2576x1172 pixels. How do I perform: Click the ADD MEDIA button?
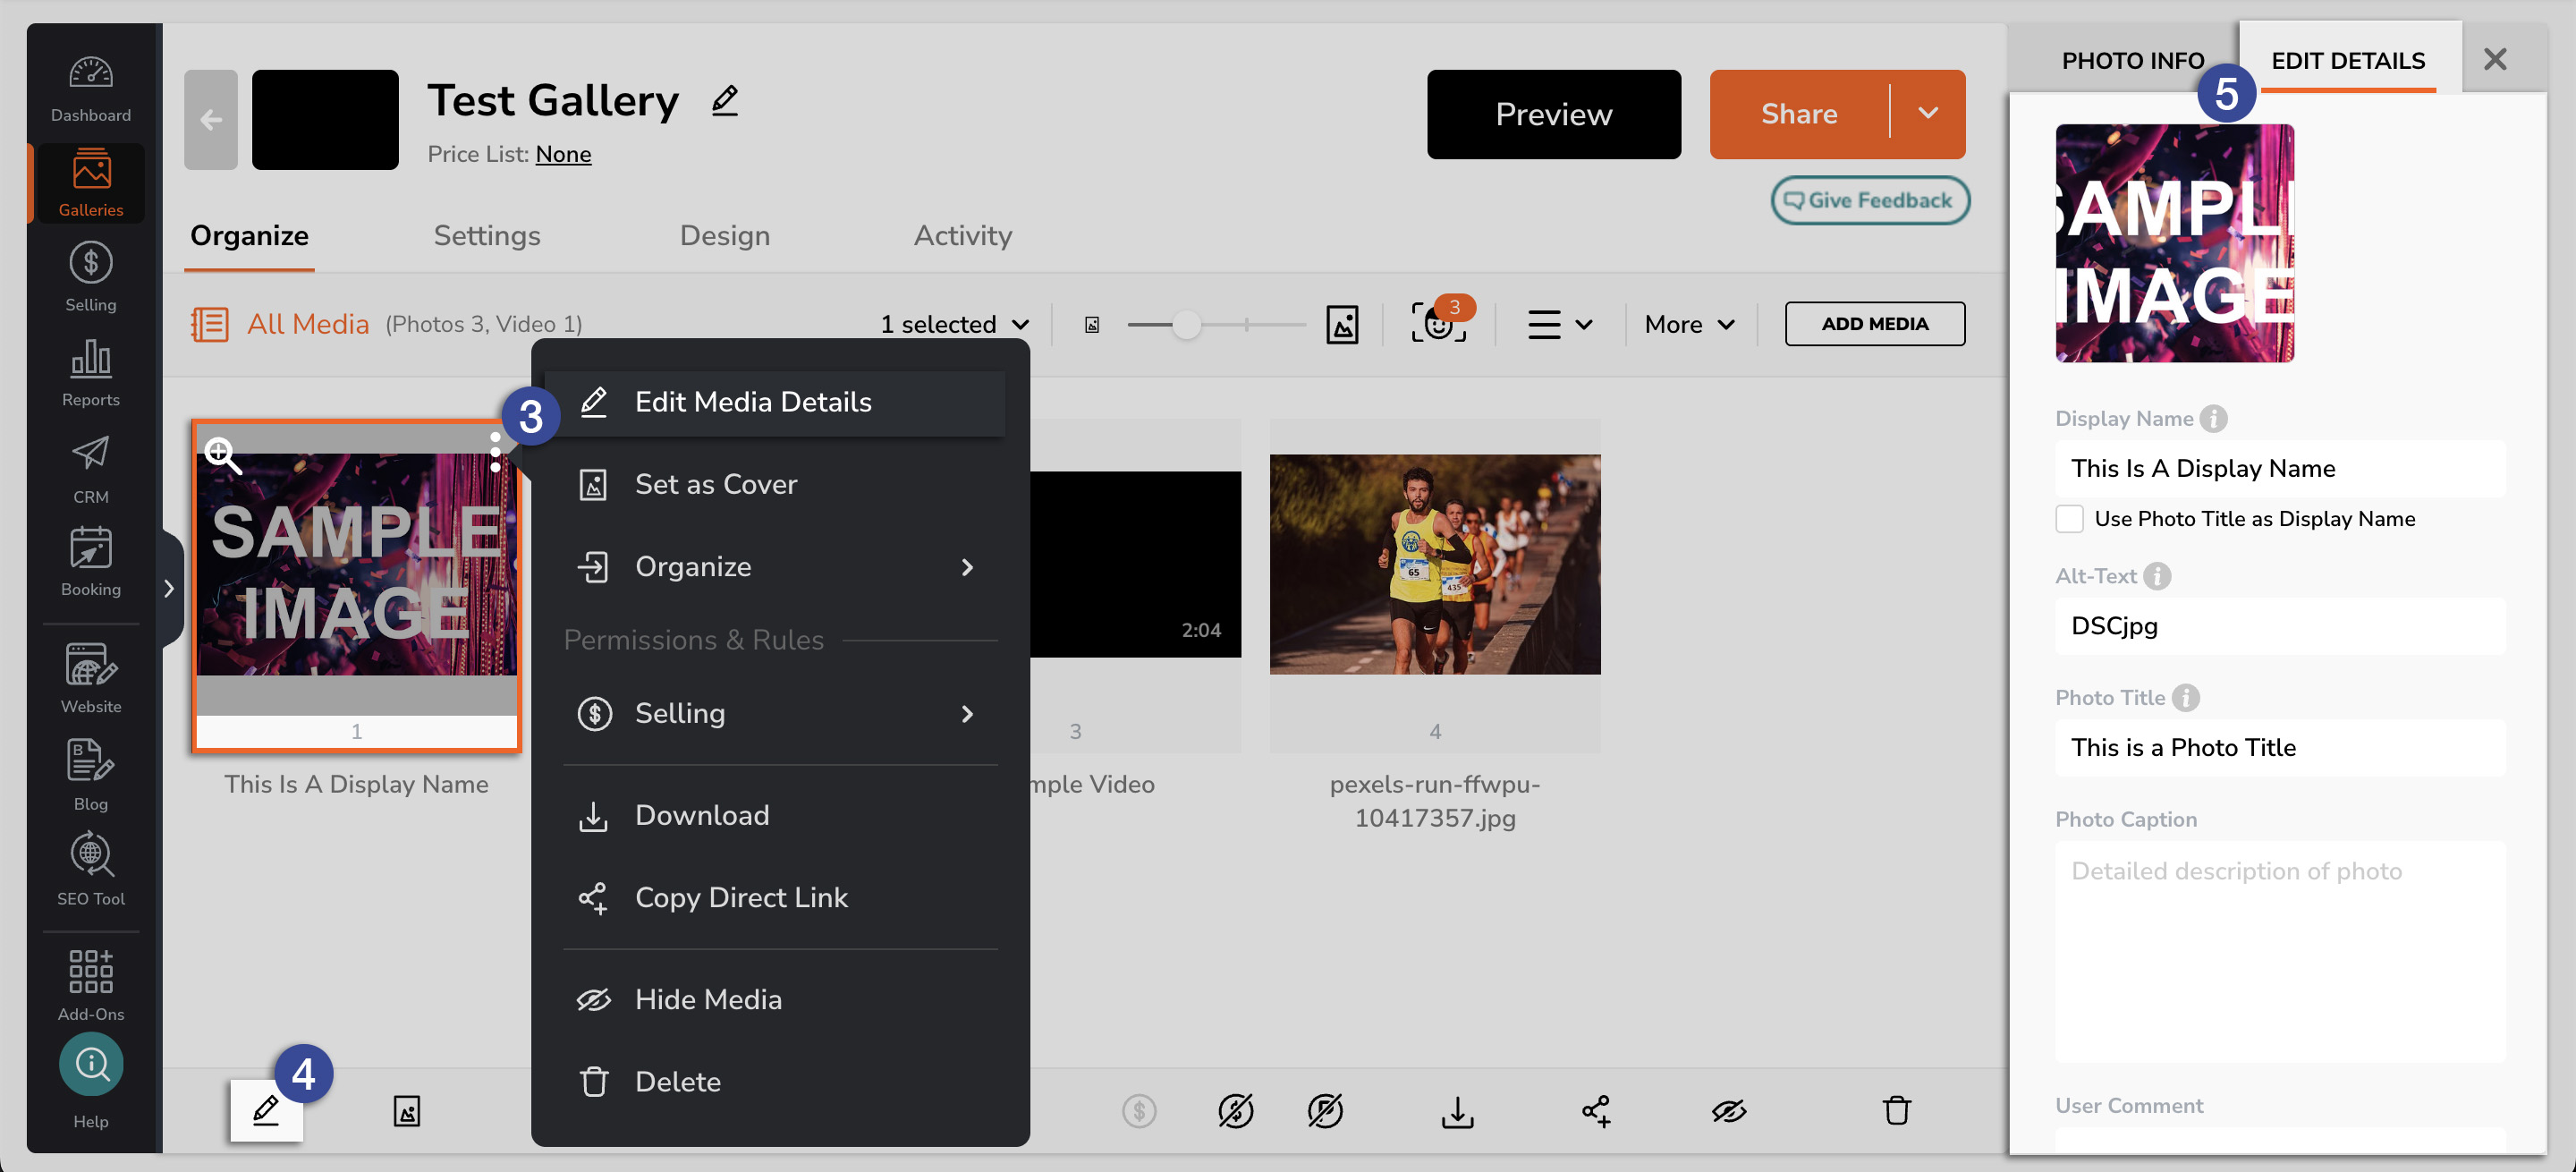1874,324
